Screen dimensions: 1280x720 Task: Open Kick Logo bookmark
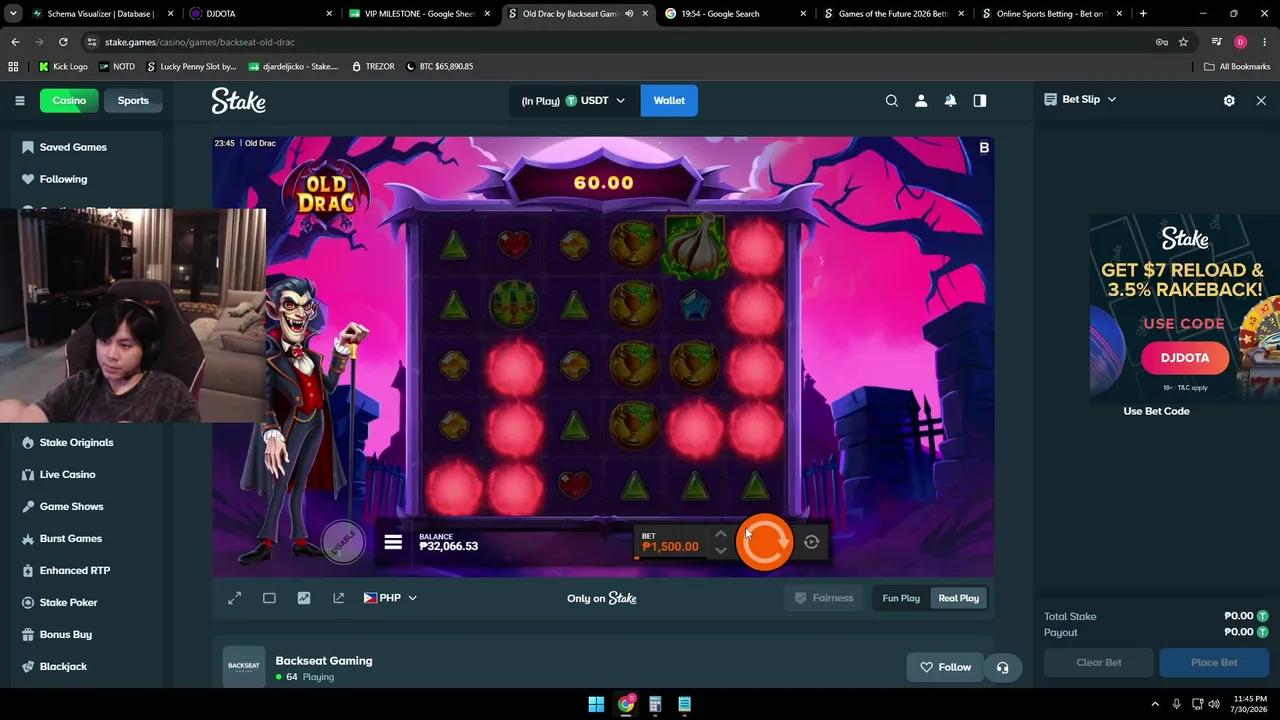(x=63, y=66)
